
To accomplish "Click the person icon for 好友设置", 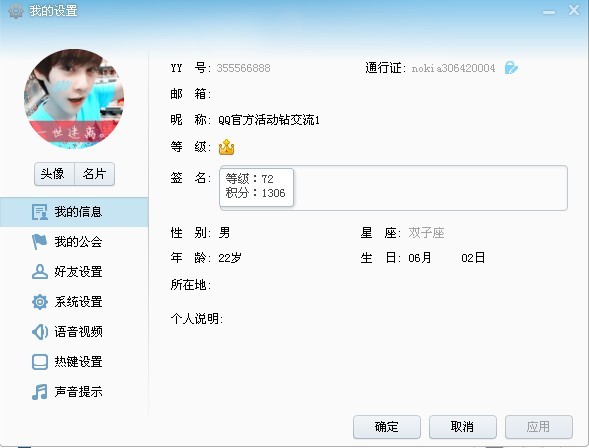I will (x=39, y=272).
